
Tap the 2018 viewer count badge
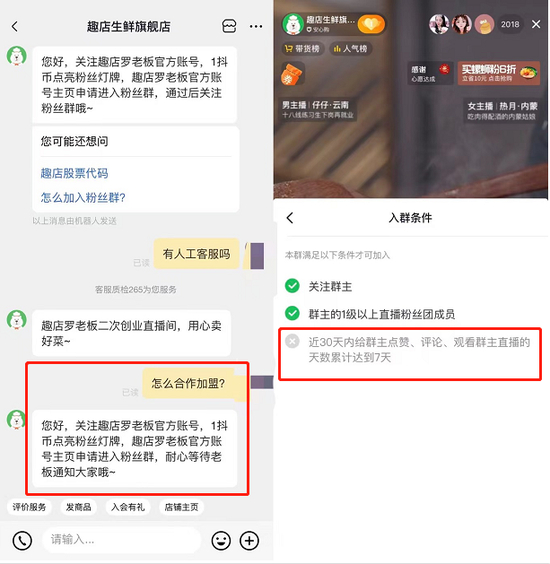510,24
